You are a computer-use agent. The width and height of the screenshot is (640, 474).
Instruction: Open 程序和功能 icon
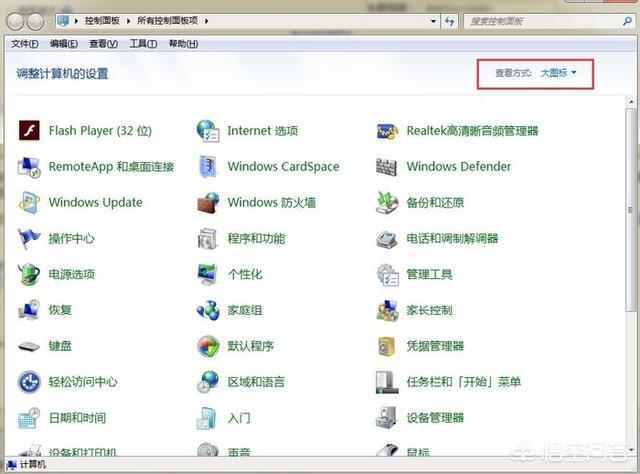tap(208, 238)
